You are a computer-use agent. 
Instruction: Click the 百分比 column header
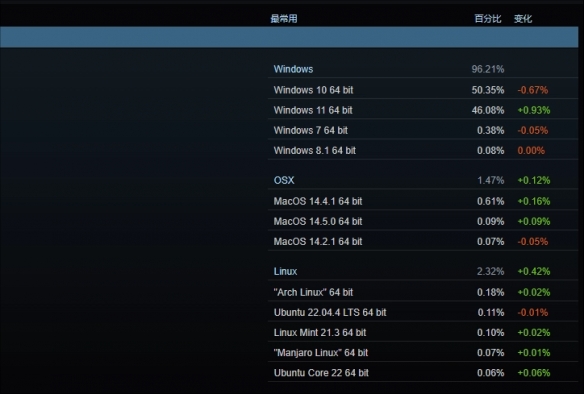click(x=488, y=19)
